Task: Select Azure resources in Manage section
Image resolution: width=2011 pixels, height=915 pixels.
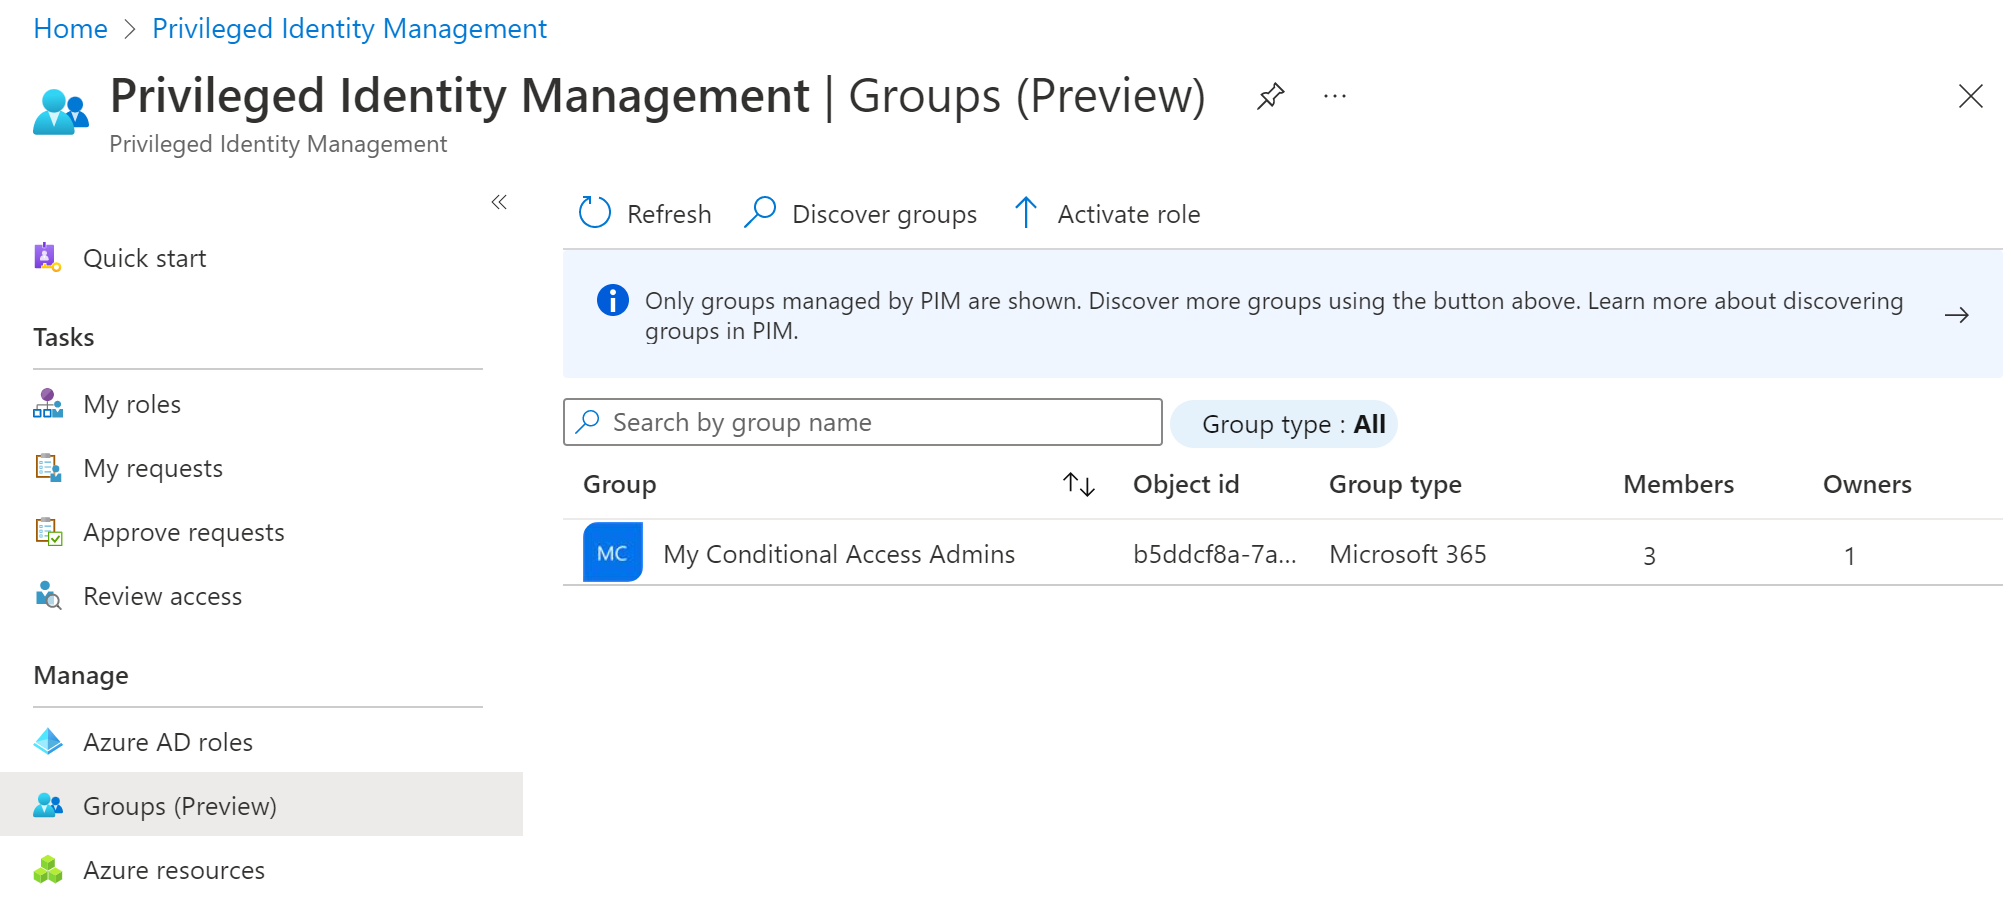Action: pos(173,870)
